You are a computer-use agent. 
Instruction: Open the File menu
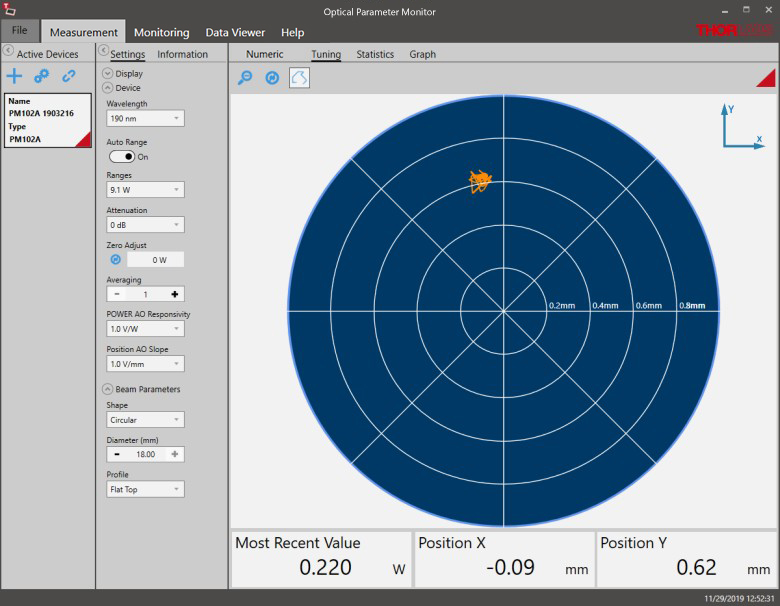[x=20, y=31]
